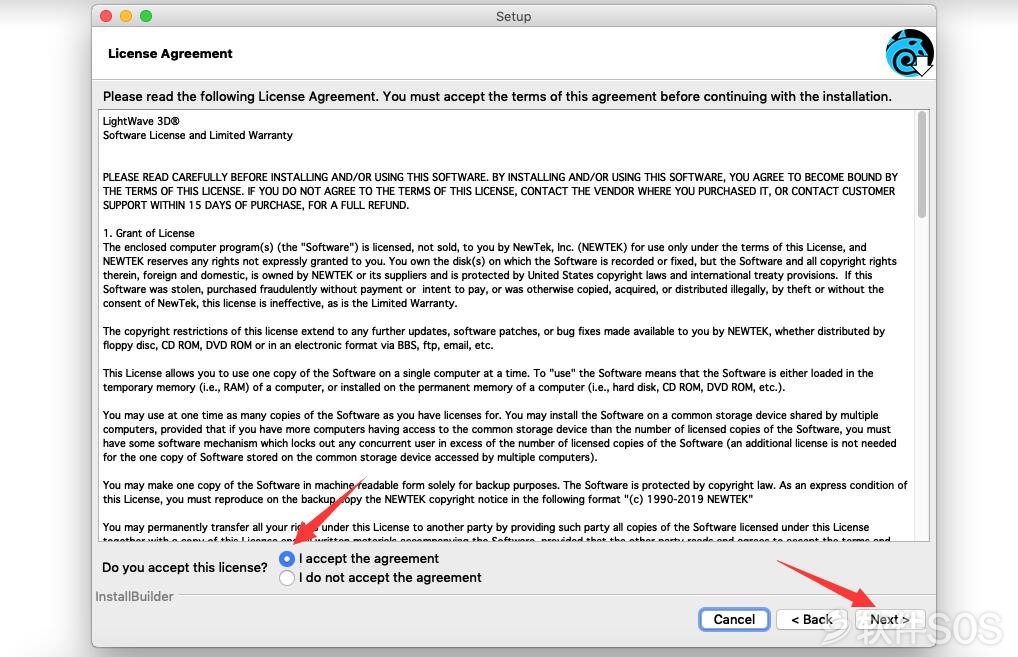This screenshot has width=1018, height=657.
Task: Click paragraph starting "This License allows you to use"
Action: tap(488, 380)
